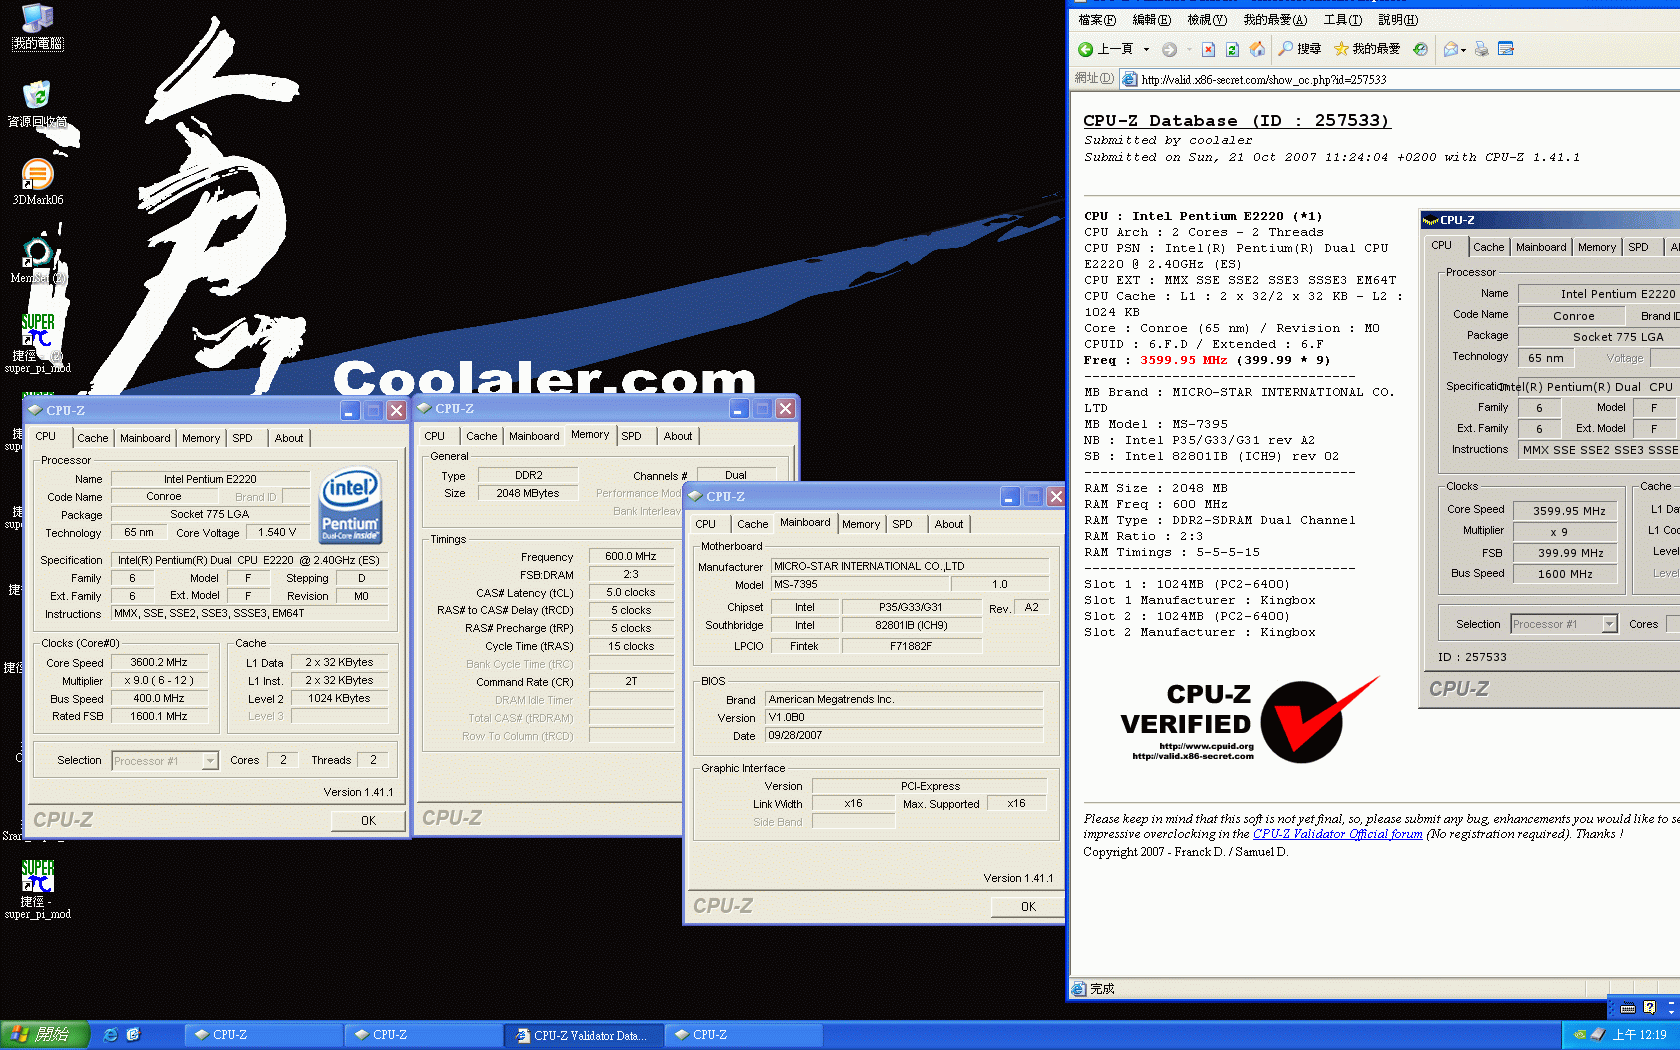Screen dimensions: 1680x1050
Task: Click the History icon in browser toolbar
Action: pyautogui.click(x=1420, y=49)
